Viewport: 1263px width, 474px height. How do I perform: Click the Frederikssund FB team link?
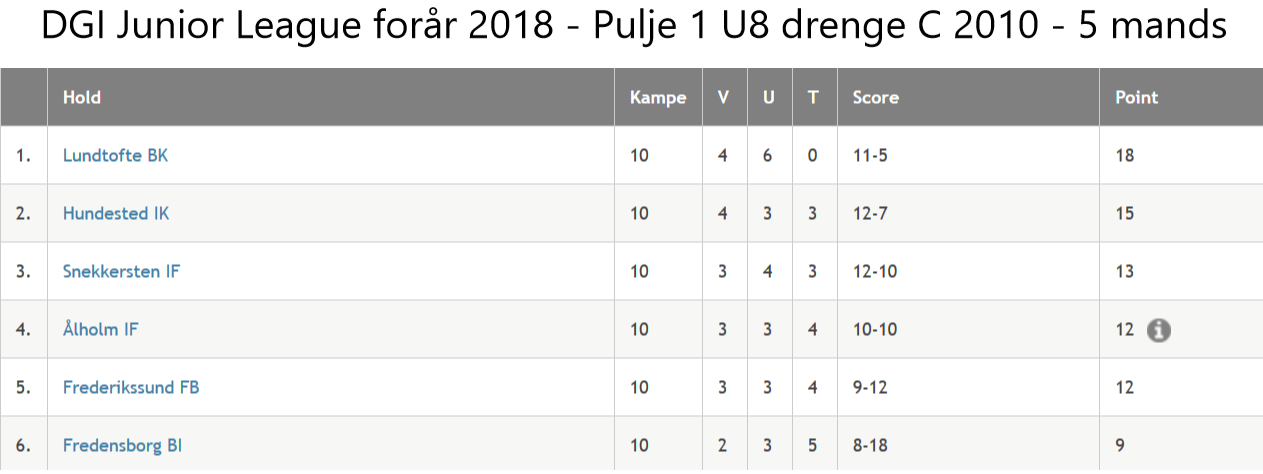[131, 387]
